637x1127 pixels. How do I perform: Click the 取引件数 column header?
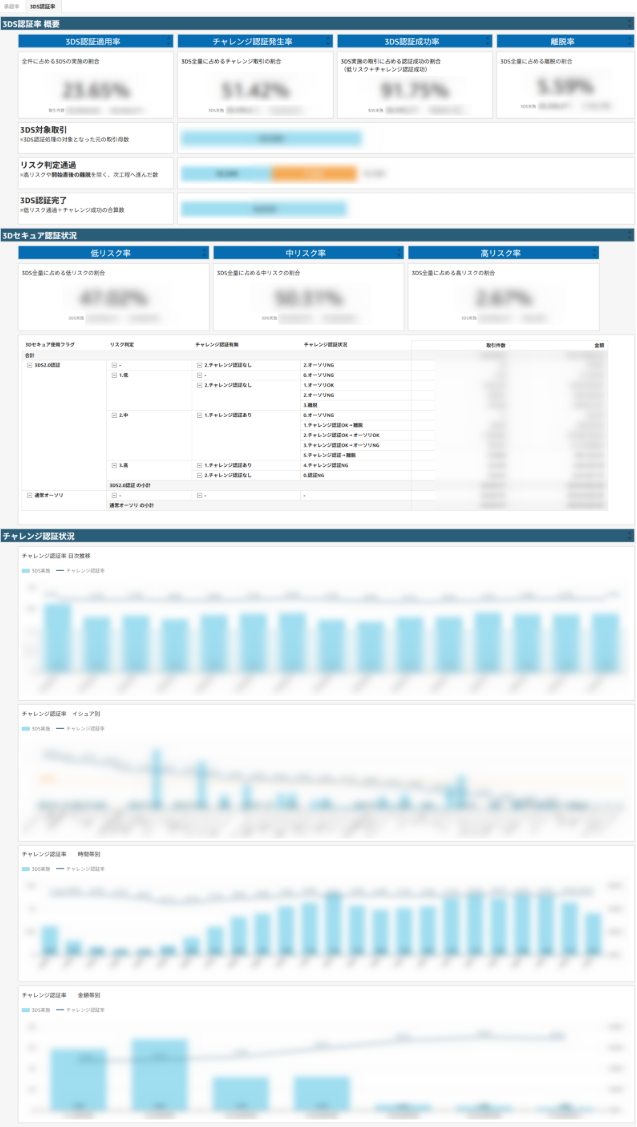[x=497, y=345]
